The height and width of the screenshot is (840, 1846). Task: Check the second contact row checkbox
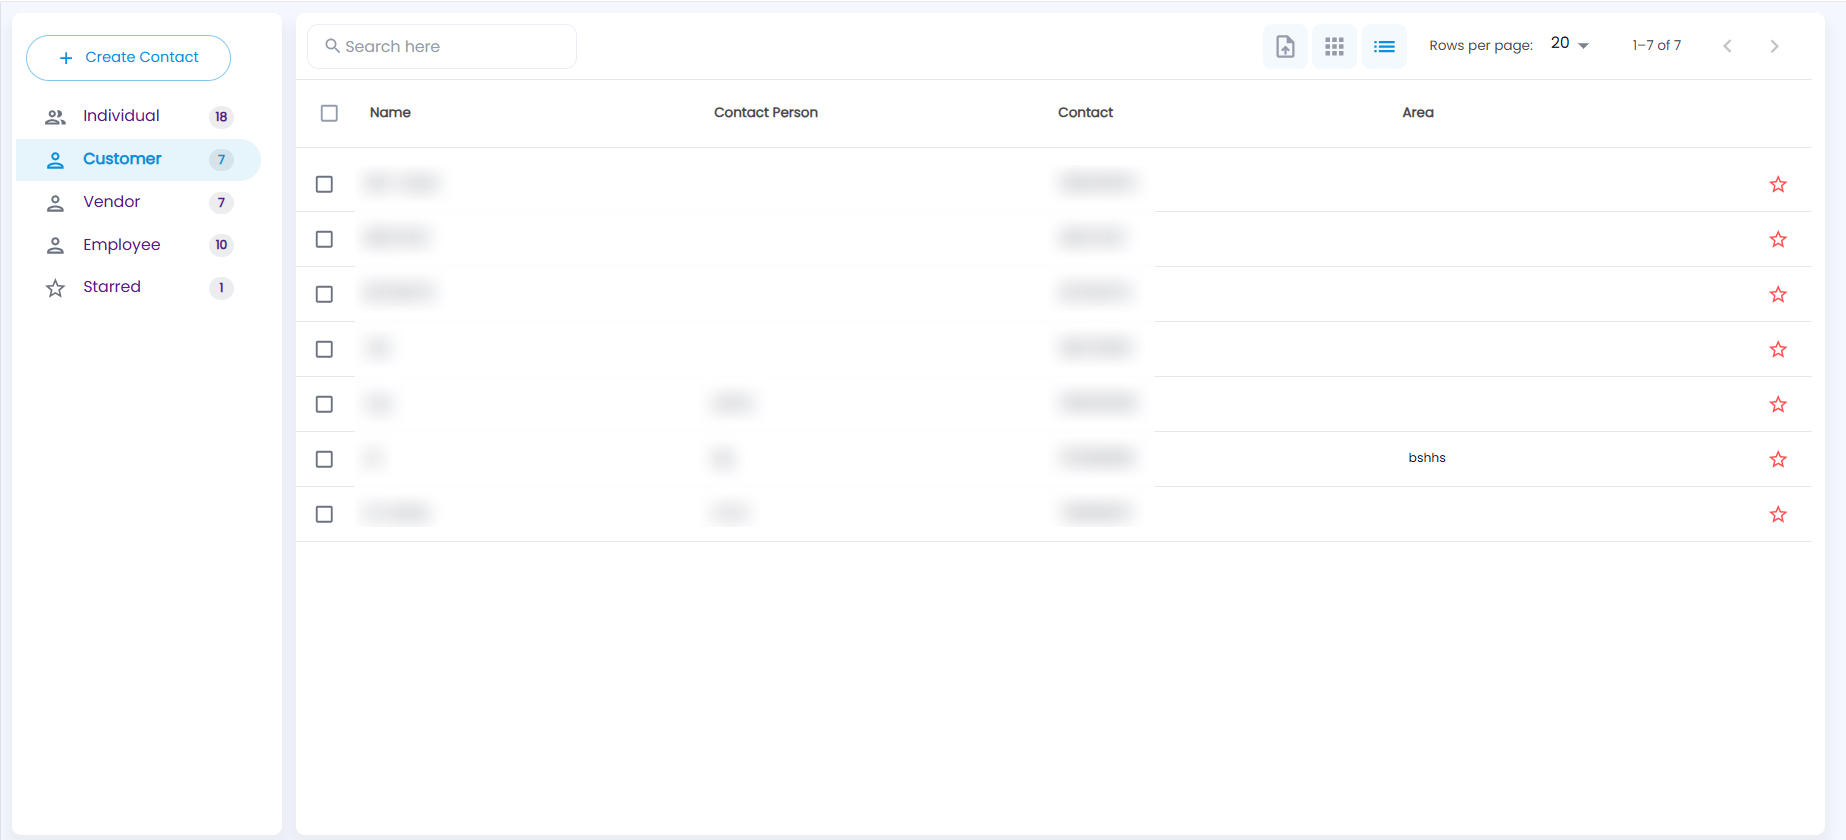click(x=324, y=239)
